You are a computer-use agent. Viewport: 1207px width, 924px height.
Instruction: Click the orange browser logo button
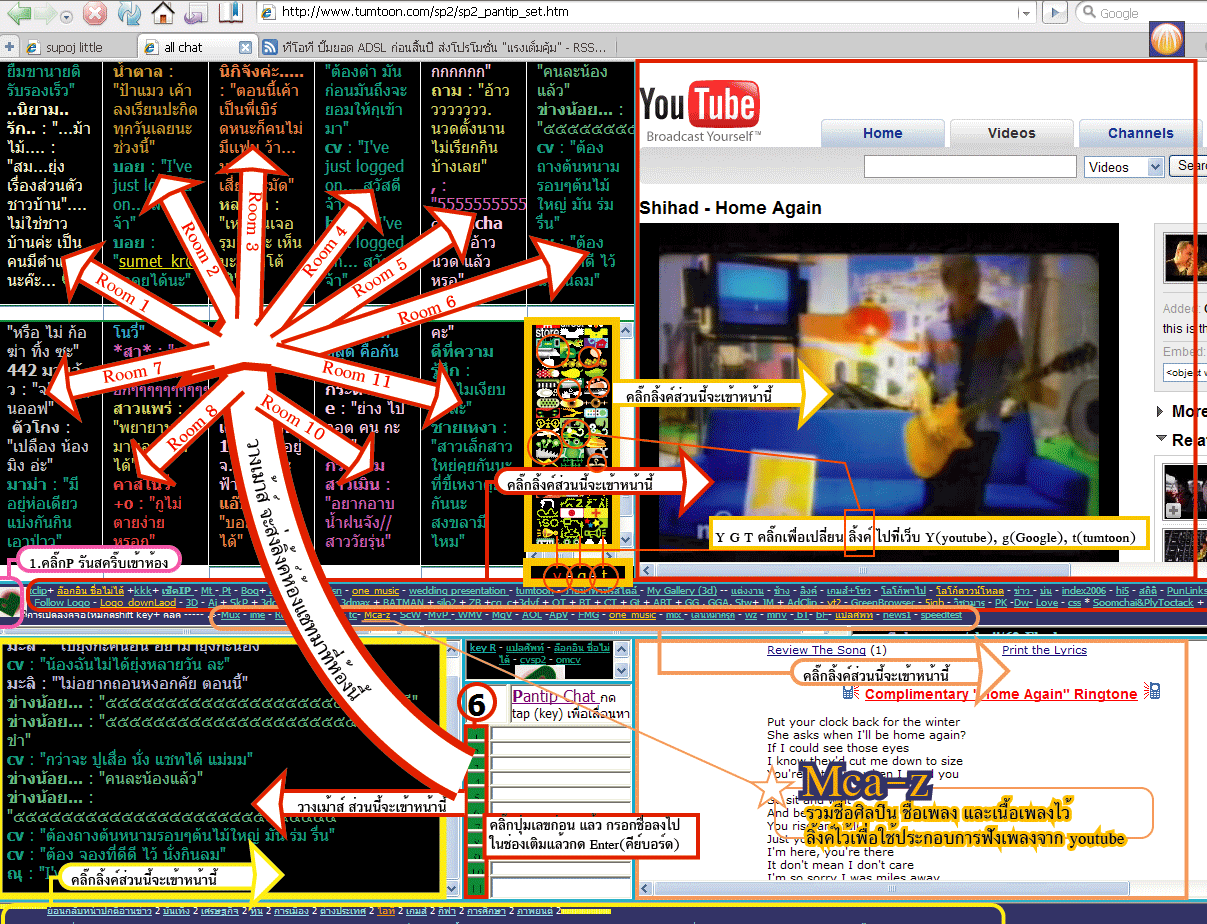point(1167,41)
